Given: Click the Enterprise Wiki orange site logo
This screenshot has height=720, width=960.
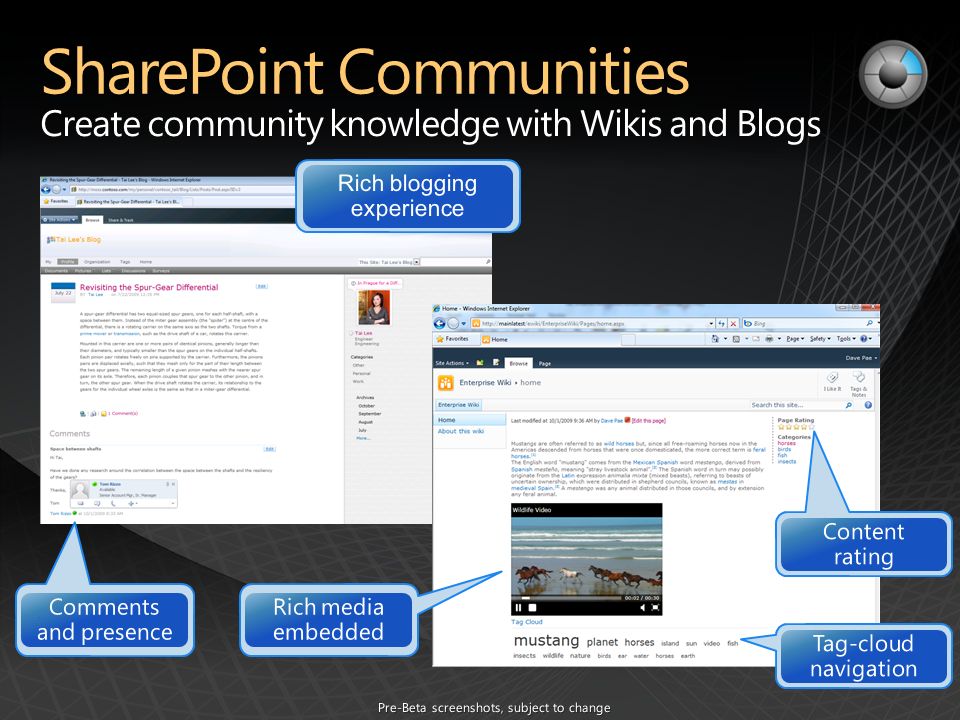Looking at the screenshot, I should pos(445,383).
